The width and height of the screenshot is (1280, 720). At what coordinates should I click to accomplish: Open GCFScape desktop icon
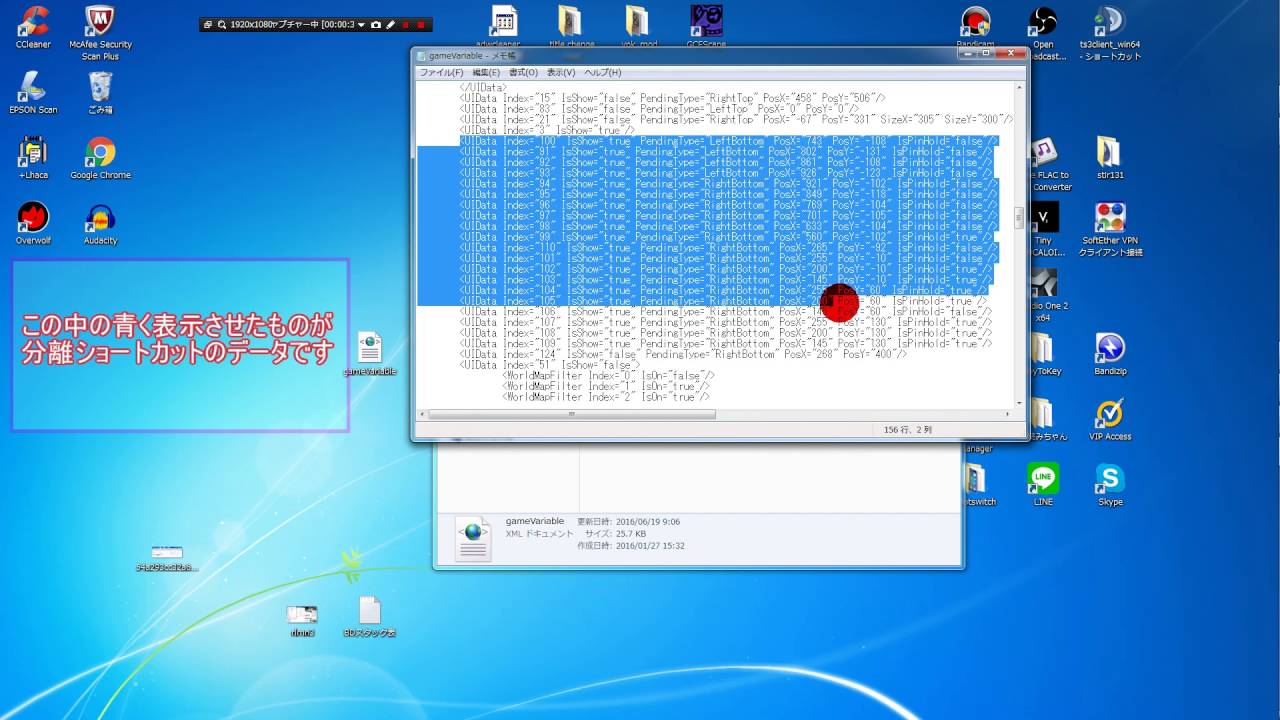pos(706,27)
